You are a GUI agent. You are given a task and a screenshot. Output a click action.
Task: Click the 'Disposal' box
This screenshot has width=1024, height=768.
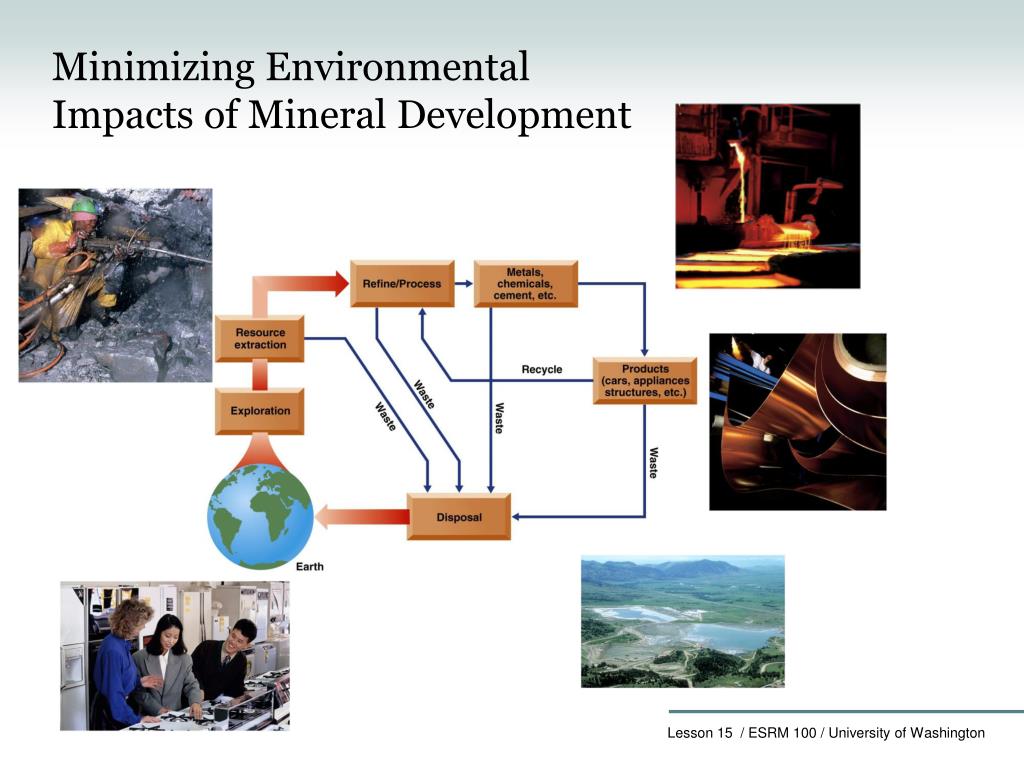click(x=459, y=517)
